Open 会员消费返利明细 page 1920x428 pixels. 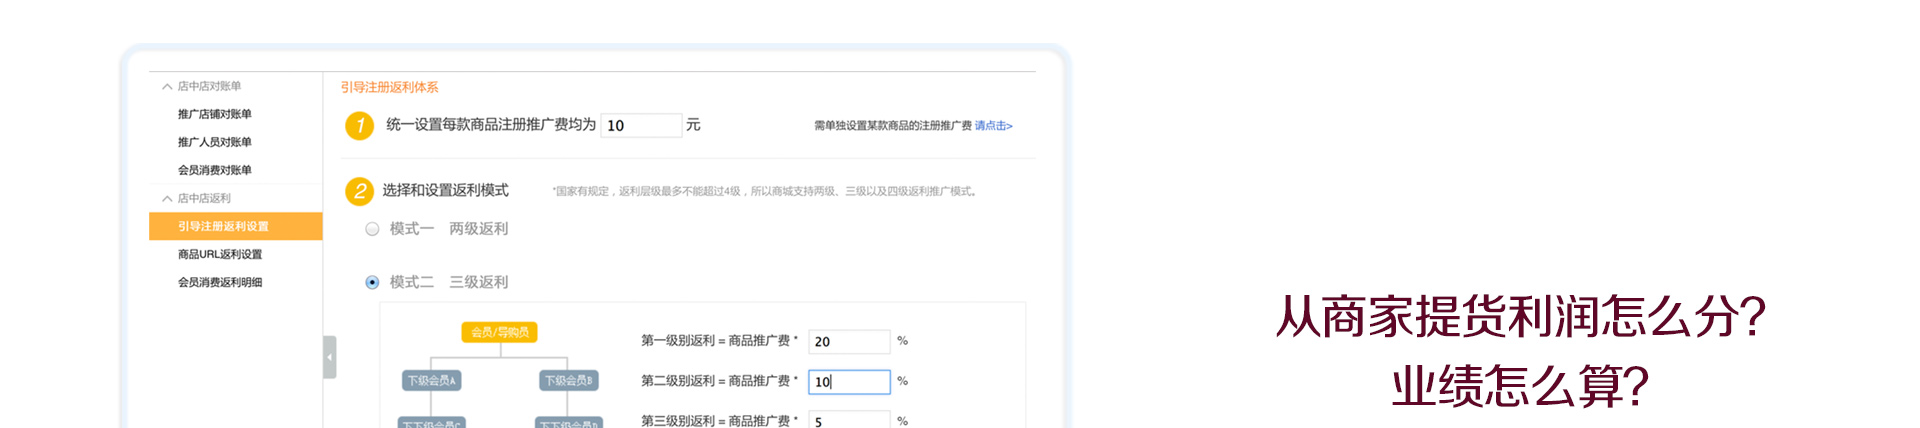pyautogui.click(x=220, y=283)
